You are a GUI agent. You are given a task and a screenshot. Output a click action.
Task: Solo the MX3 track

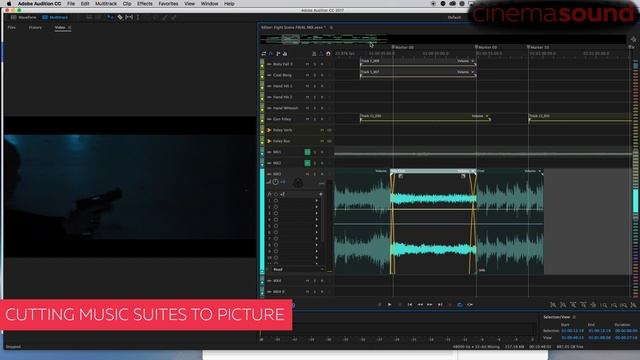coord(315,174)
